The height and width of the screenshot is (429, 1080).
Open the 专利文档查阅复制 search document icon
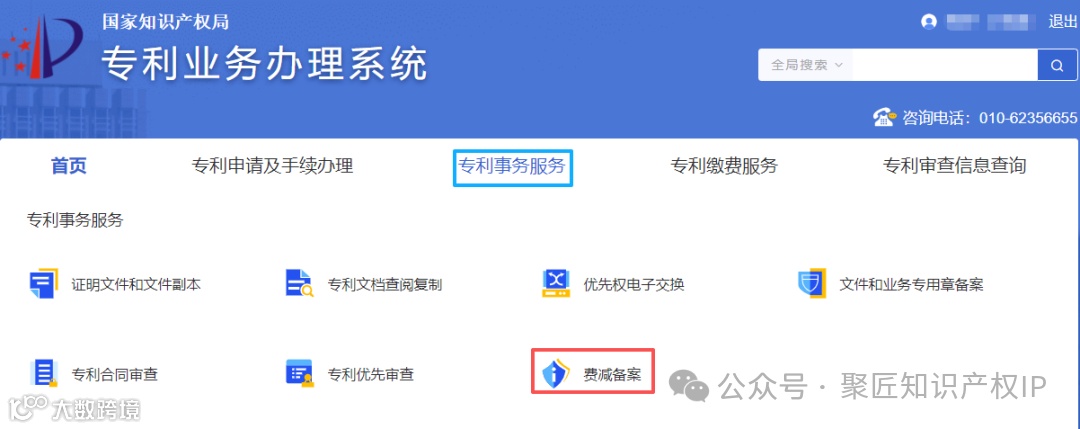click(299, 284)
